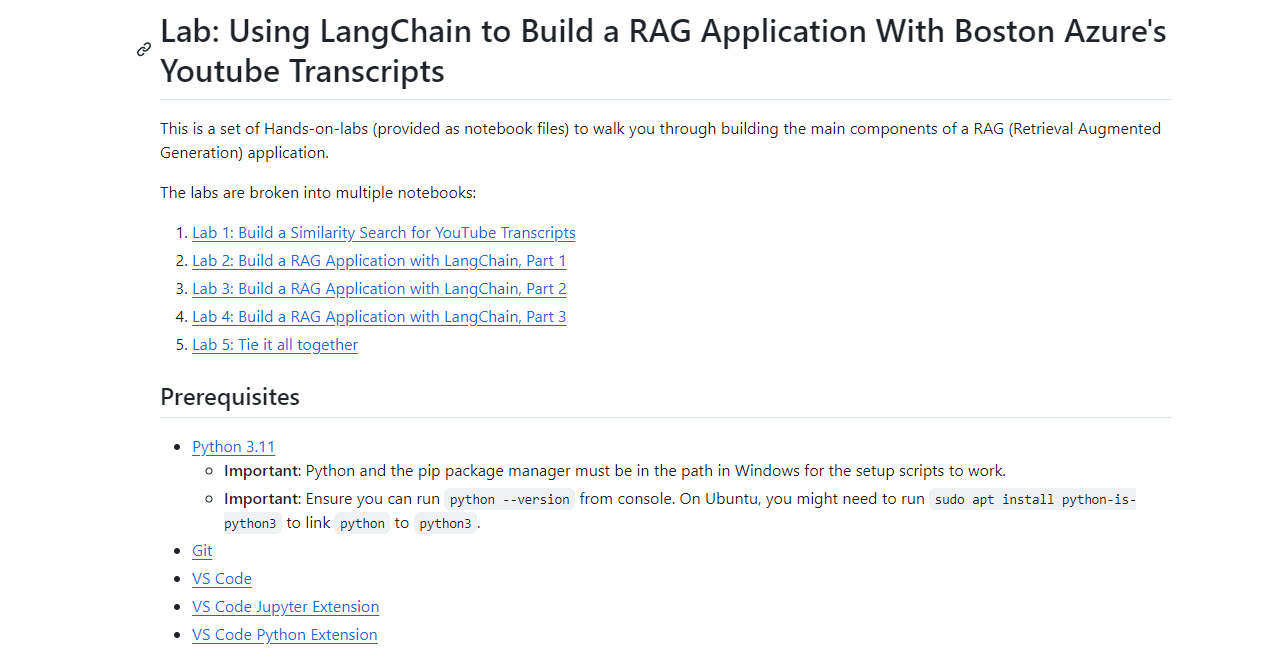Open Lab 4: RAG Application Part 3 link
The image size is (1282, 664).
click(x=379, y=317)
